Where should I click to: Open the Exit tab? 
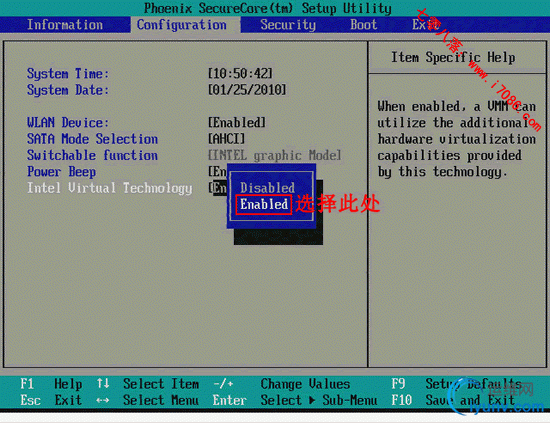click(425, 25)
